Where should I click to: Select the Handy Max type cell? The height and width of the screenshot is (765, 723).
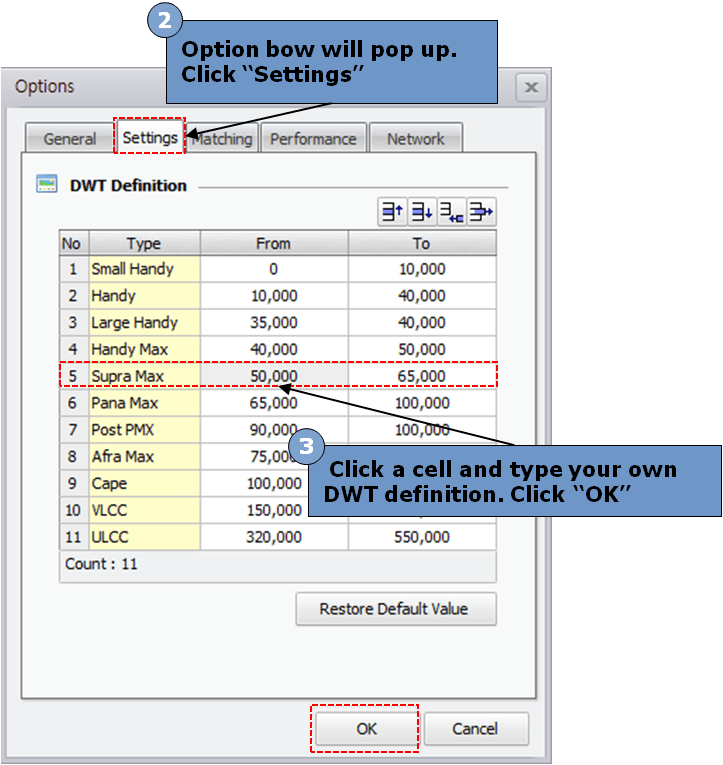point(144,349)
